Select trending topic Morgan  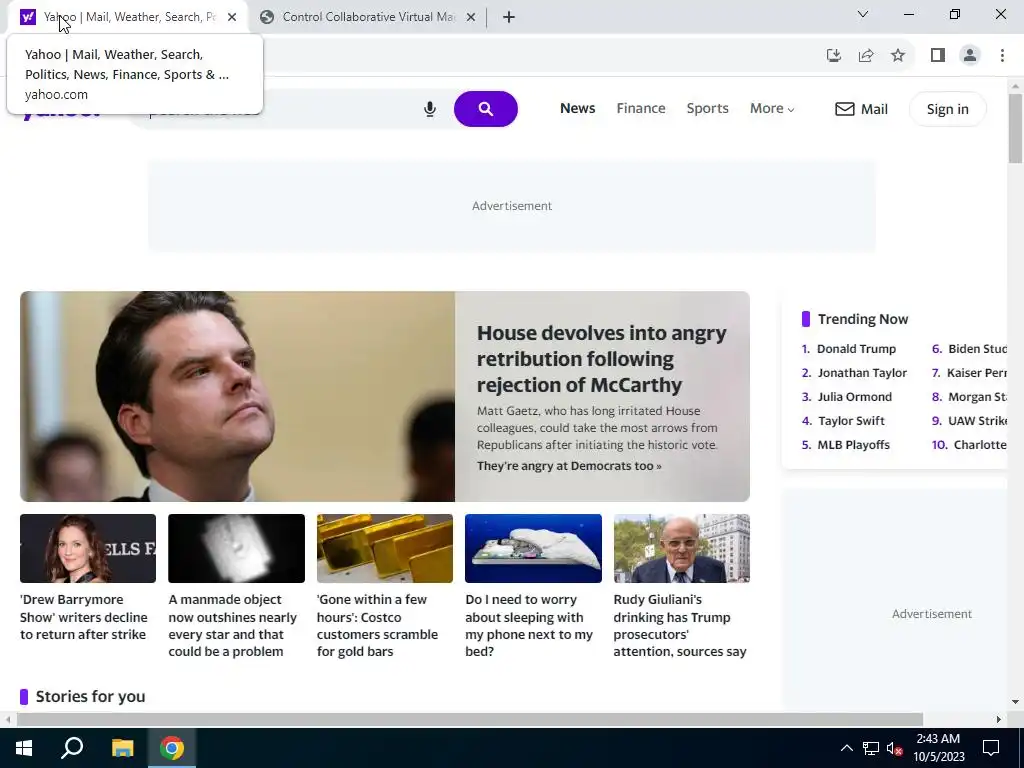point(977,397)
